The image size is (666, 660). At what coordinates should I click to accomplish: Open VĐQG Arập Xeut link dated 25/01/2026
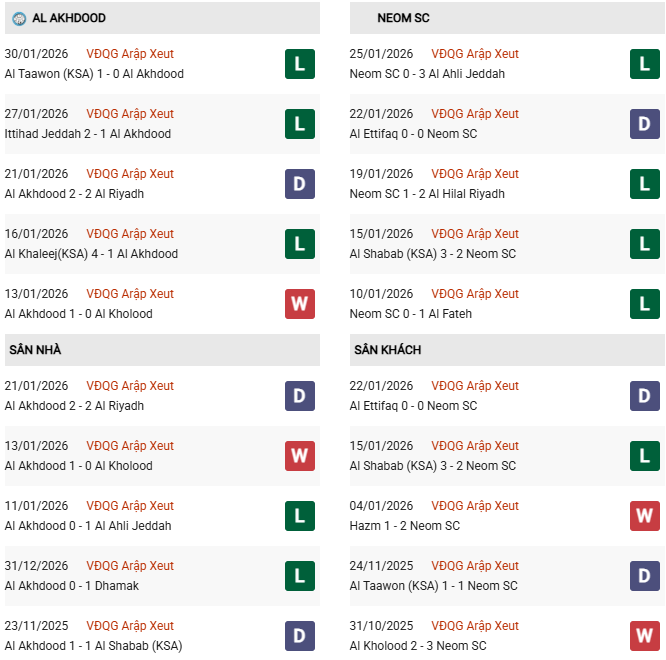[x=475, y=54]
